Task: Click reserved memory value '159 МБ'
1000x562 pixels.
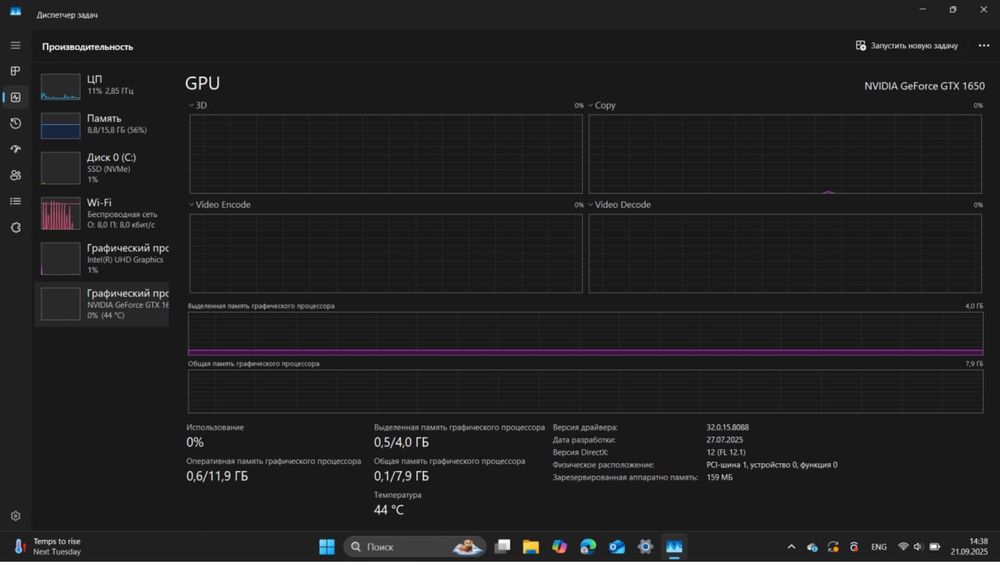Action: (719, 477)
